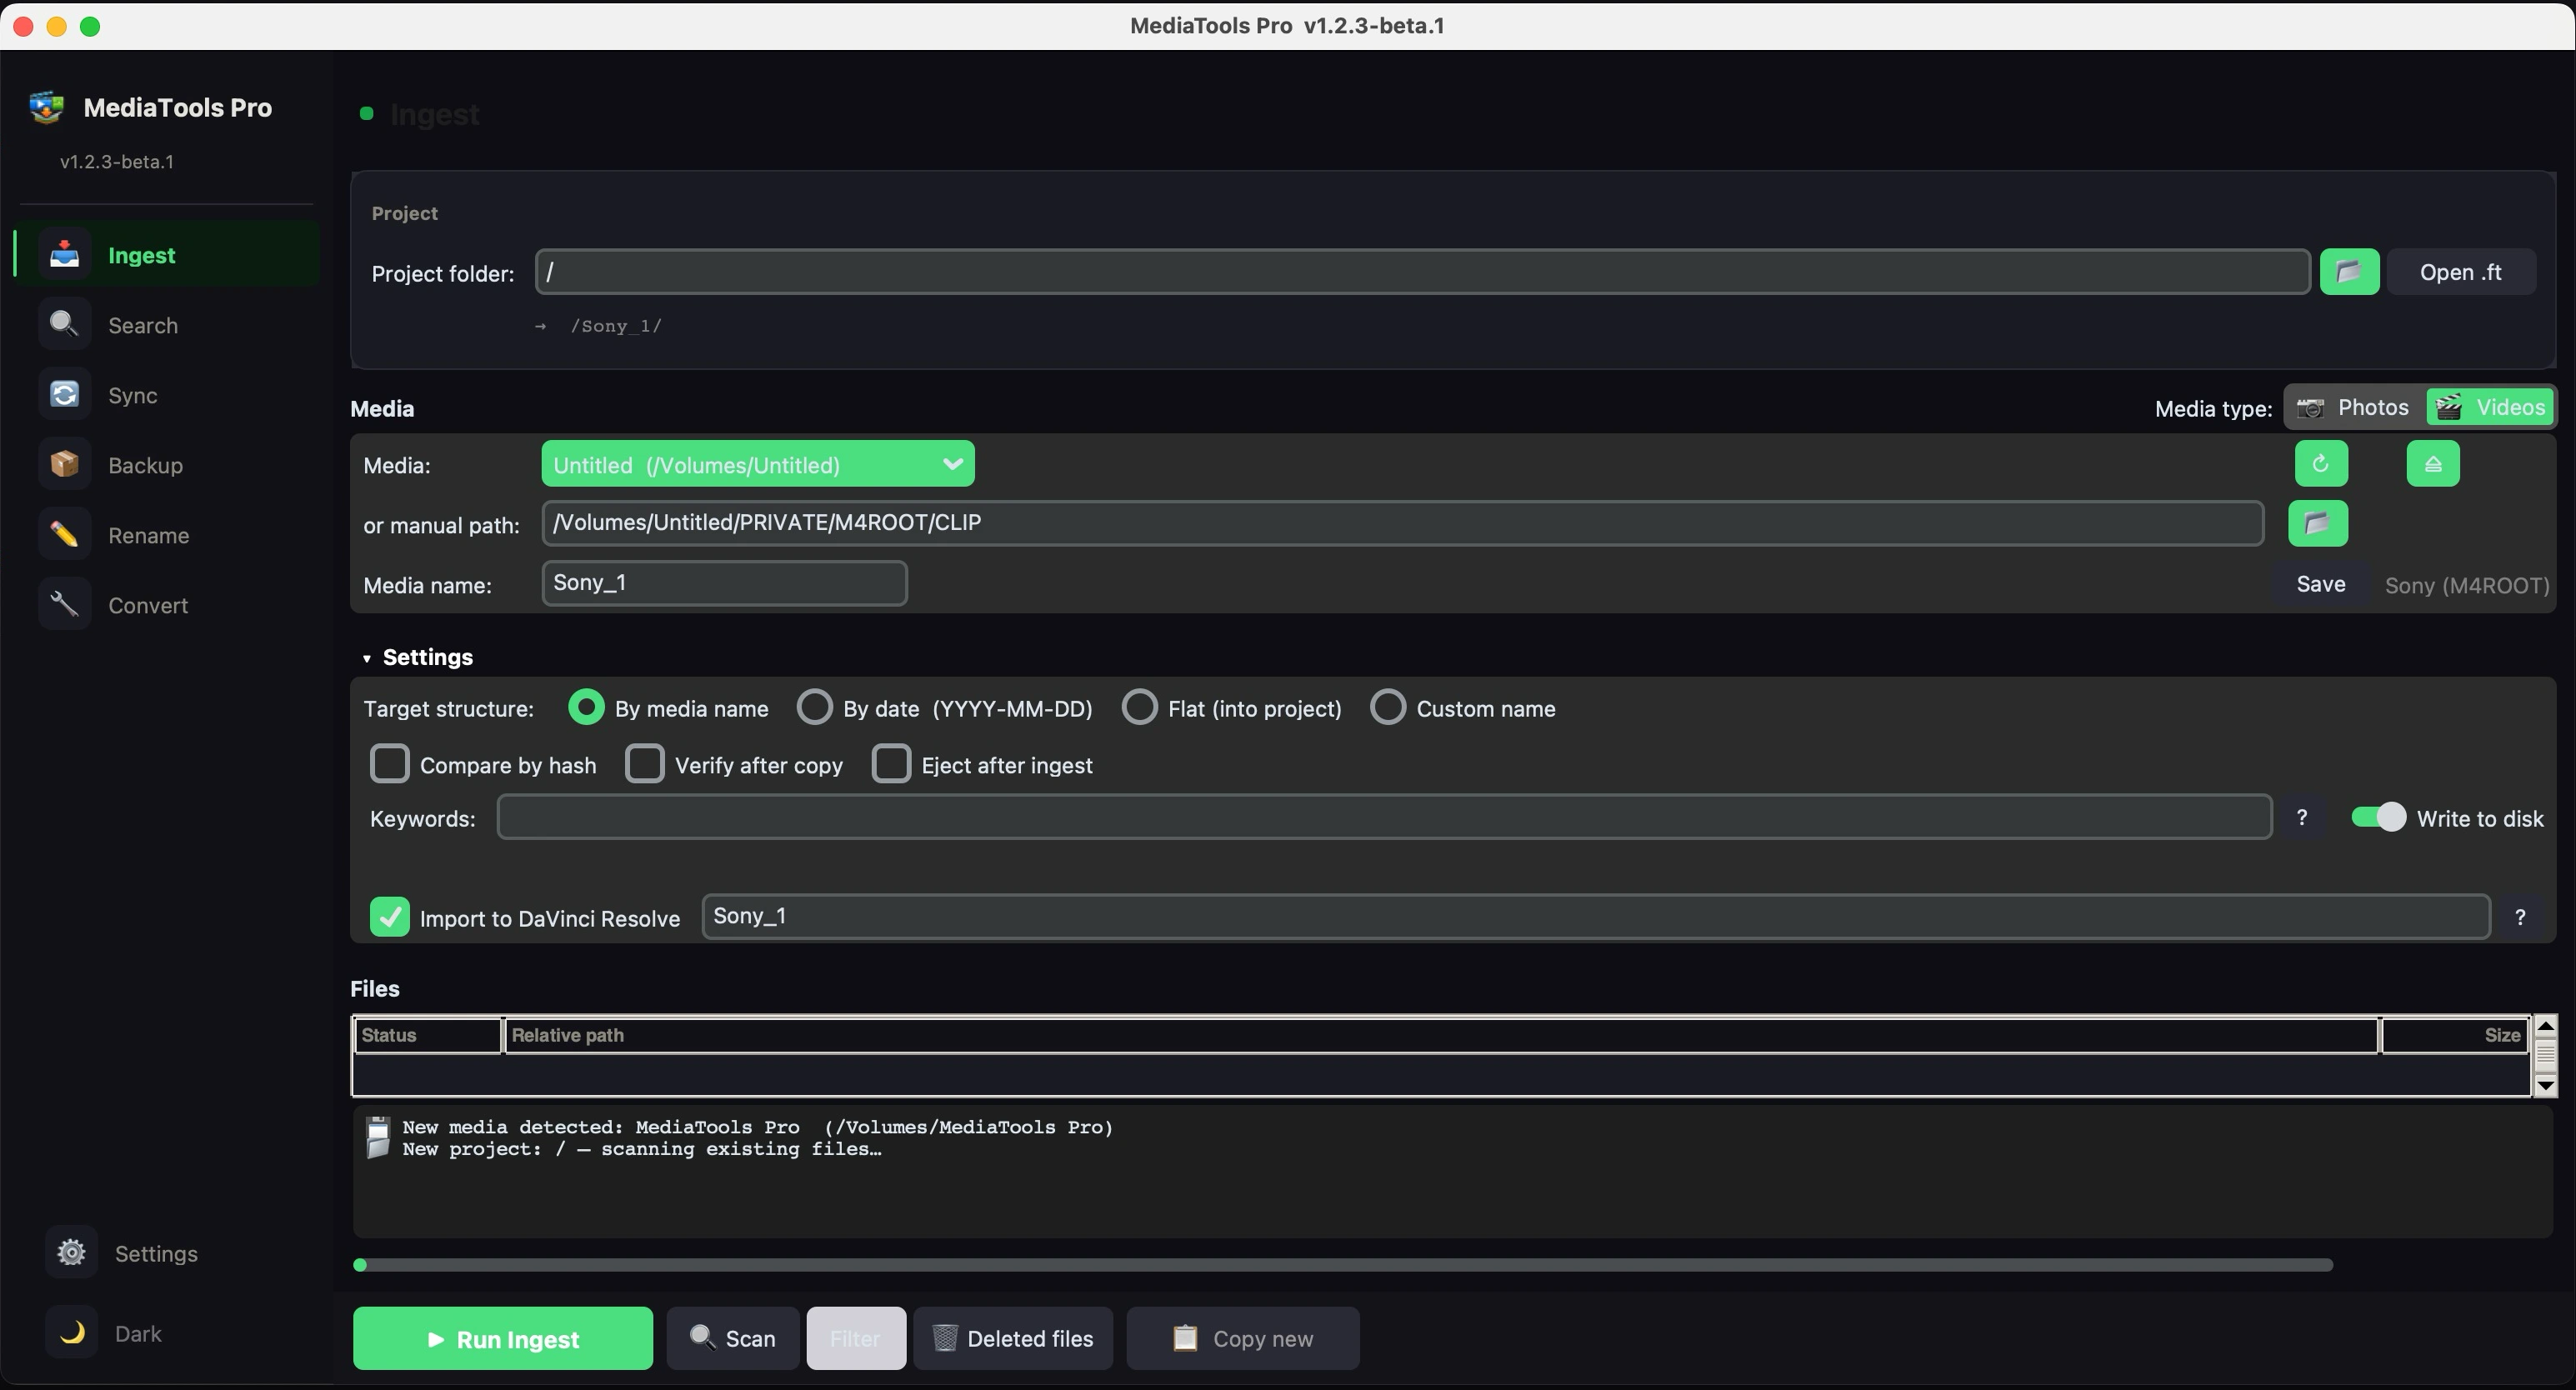Screen dimensions: 2576x1390
Task: Click the Convert wrench icon in sidebar
Action: pos(65,604)
